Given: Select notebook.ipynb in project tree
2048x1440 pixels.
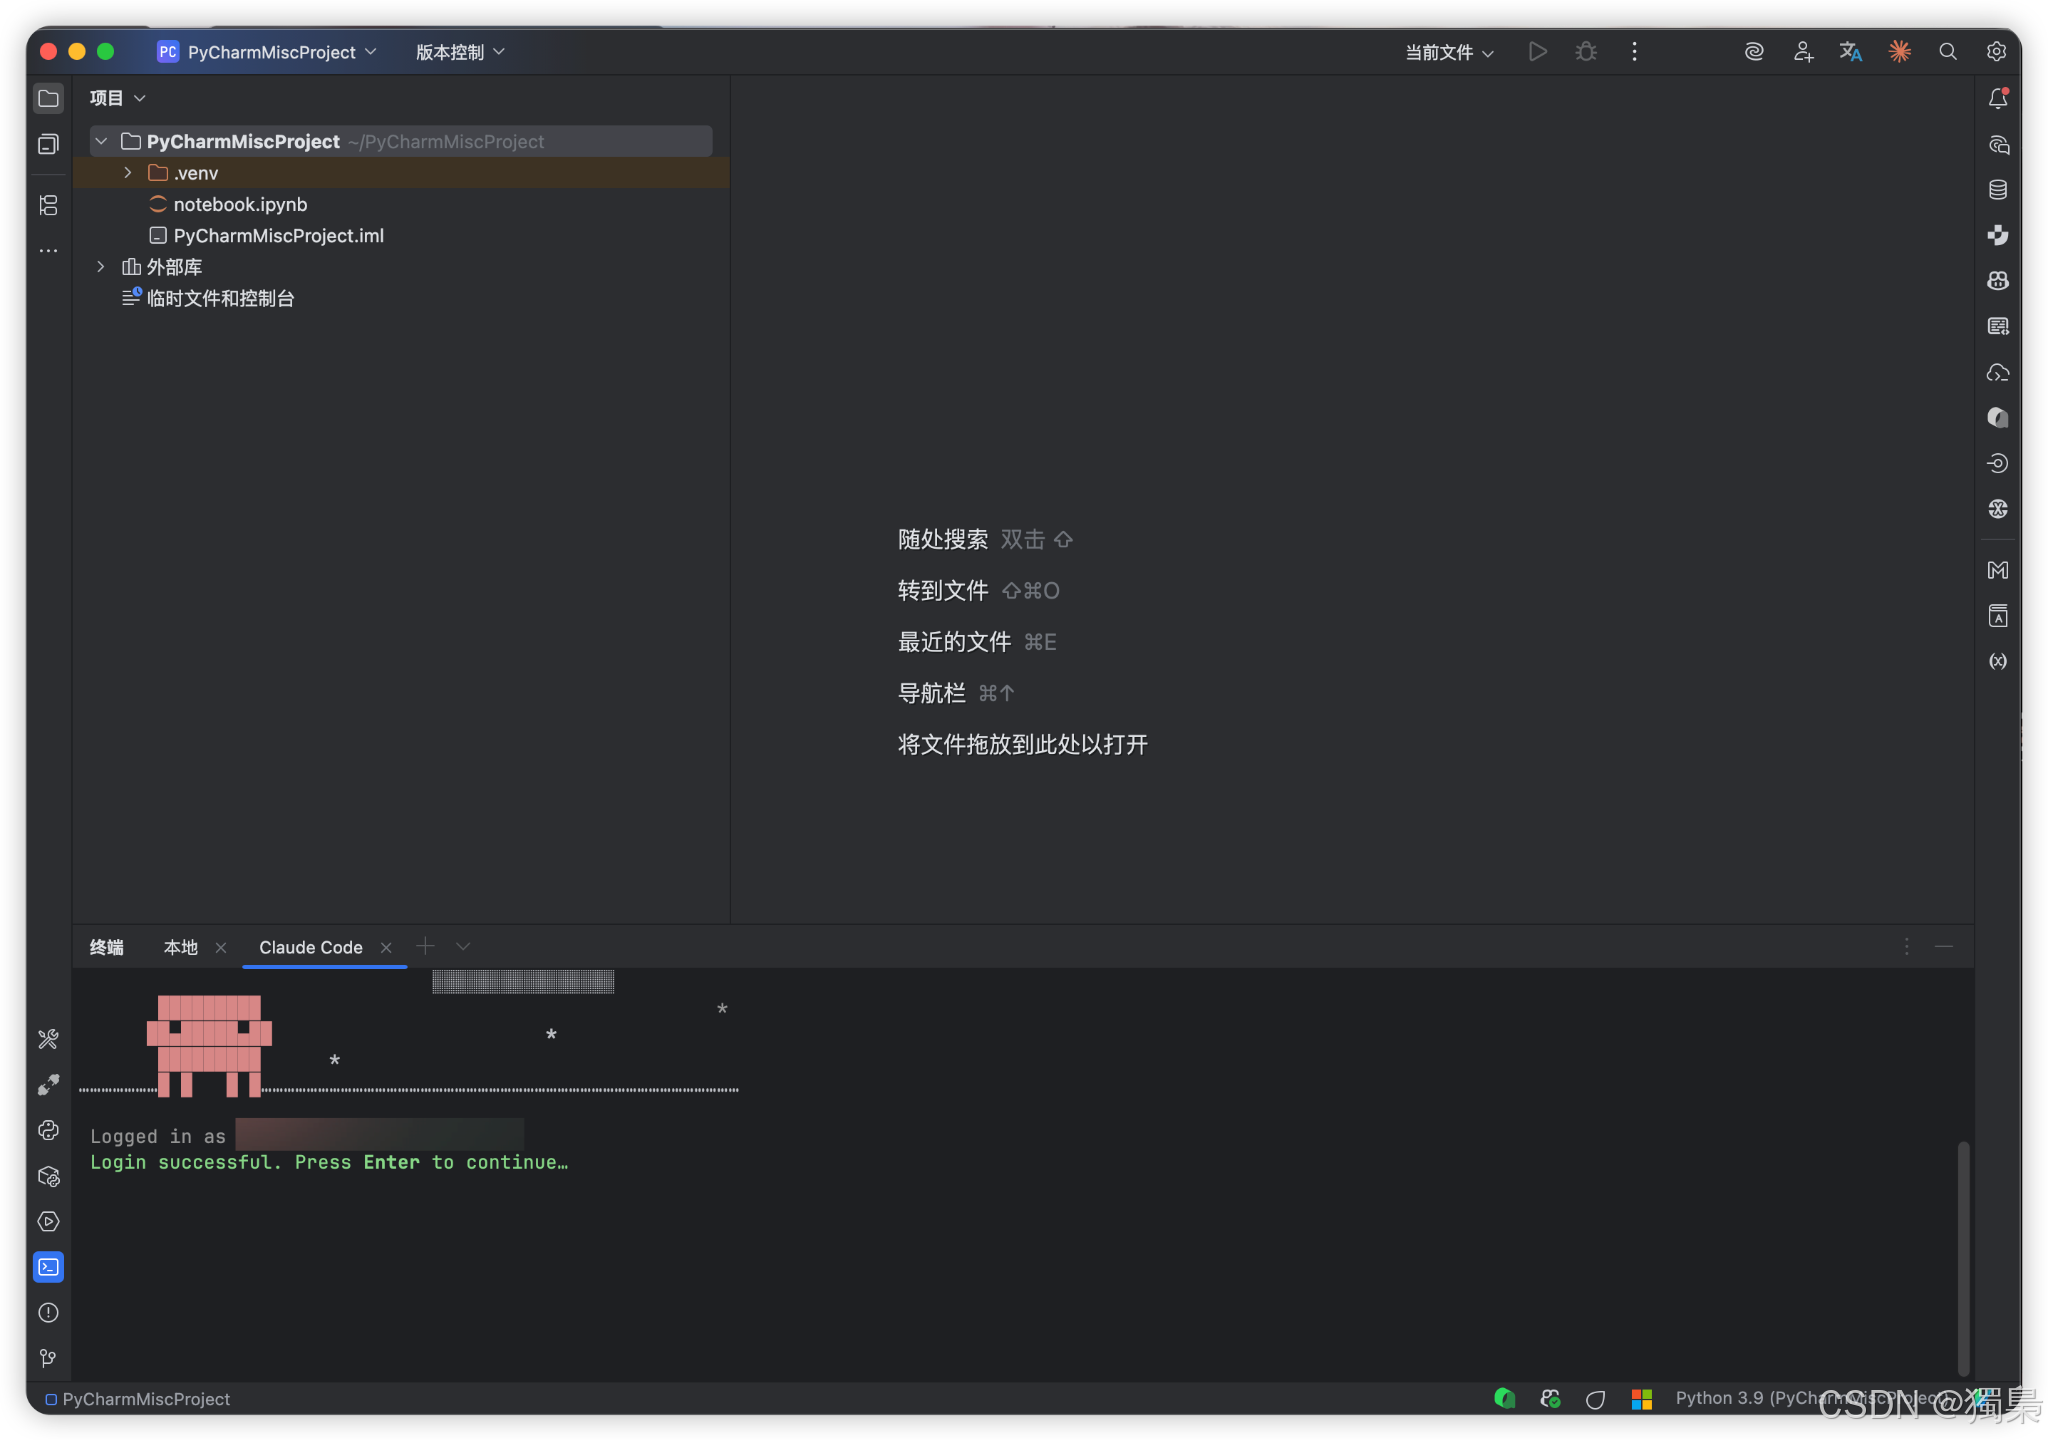Looking at the screenshot, I should [x=240, y=204].
